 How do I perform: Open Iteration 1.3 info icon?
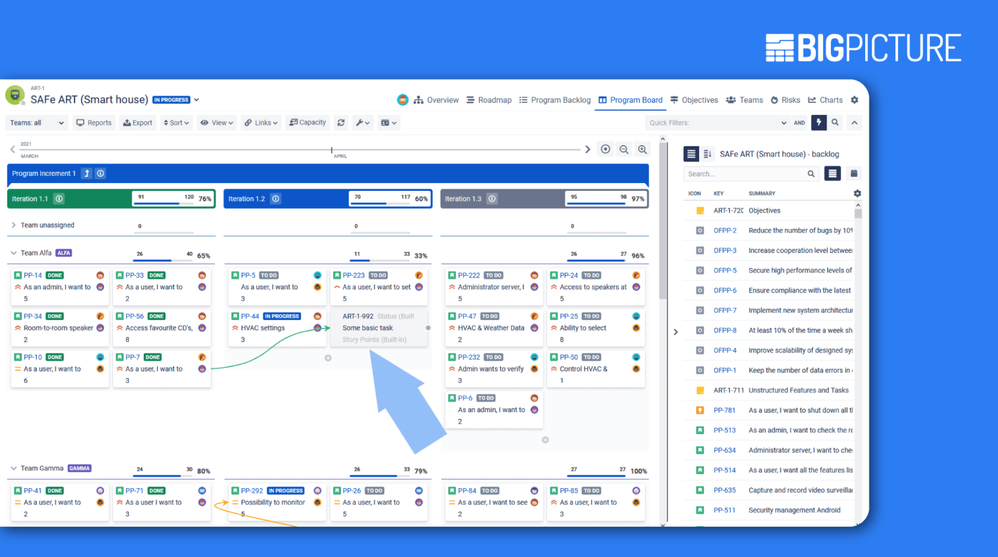492,199
